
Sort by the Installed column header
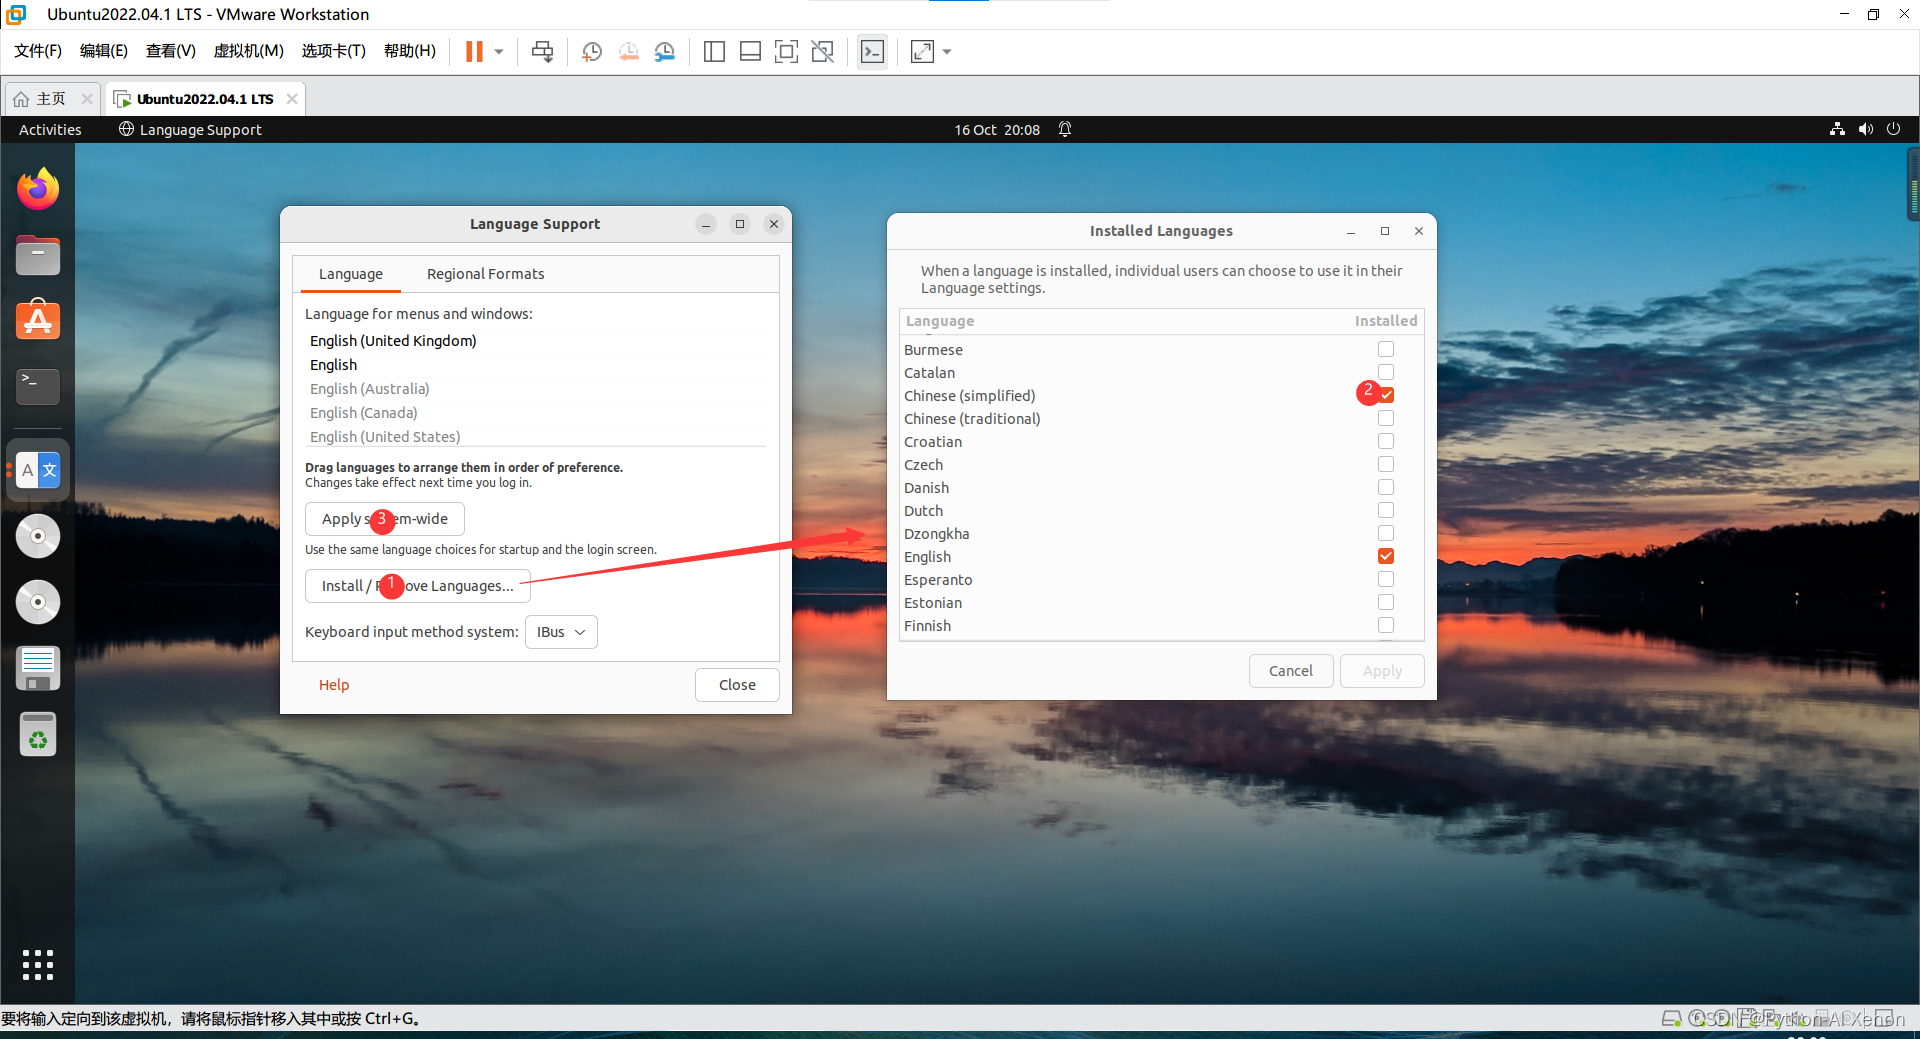[1385, 321]
